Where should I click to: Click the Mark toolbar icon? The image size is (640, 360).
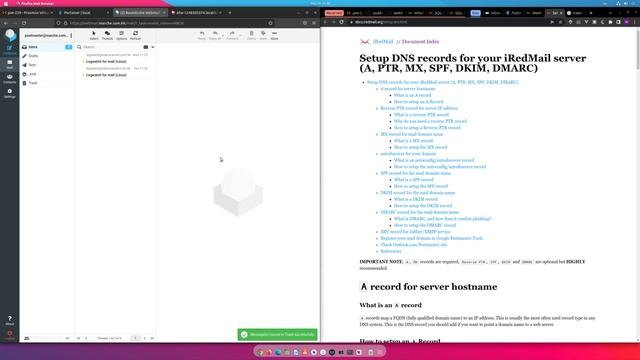pyautogui.click(x=263, y=36)
